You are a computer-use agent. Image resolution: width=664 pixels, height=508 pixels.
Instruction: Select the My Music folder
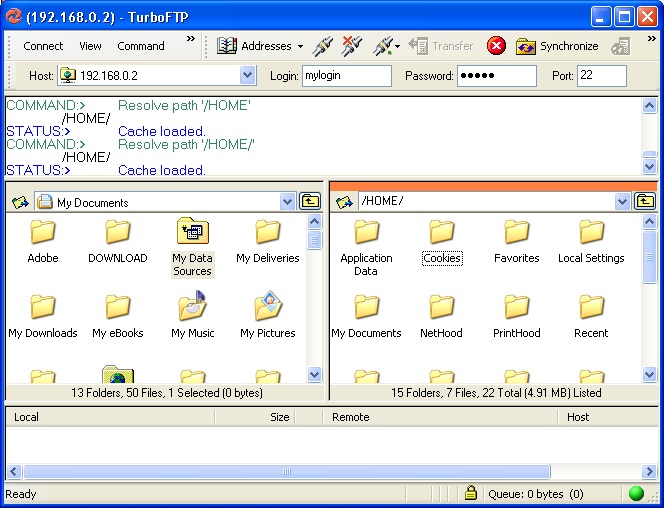coord(193,315)
